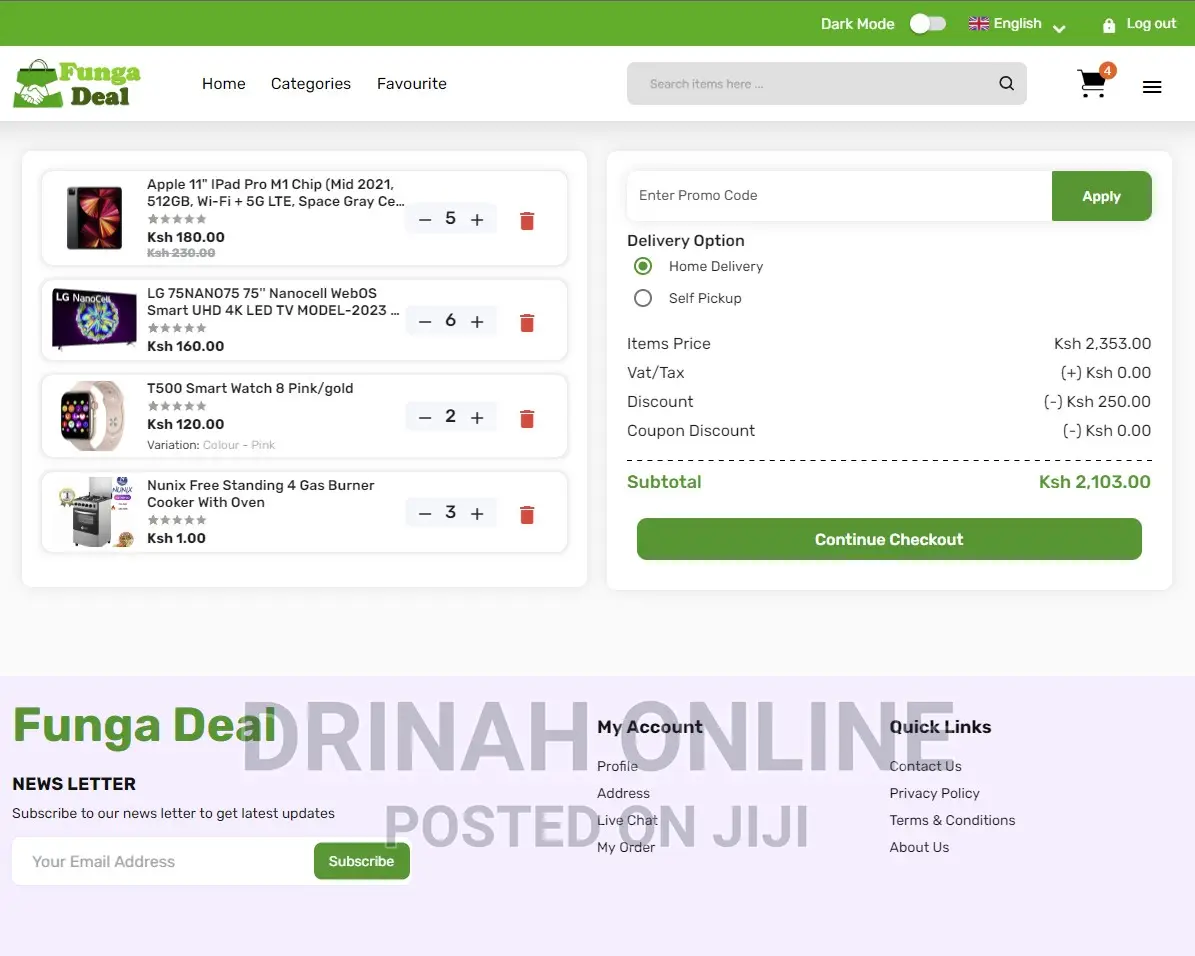This screenshot has width=1195, height=956.
Task: Click the Subtotal Ksh 2,103.00 value
Action: point(1094,482)
